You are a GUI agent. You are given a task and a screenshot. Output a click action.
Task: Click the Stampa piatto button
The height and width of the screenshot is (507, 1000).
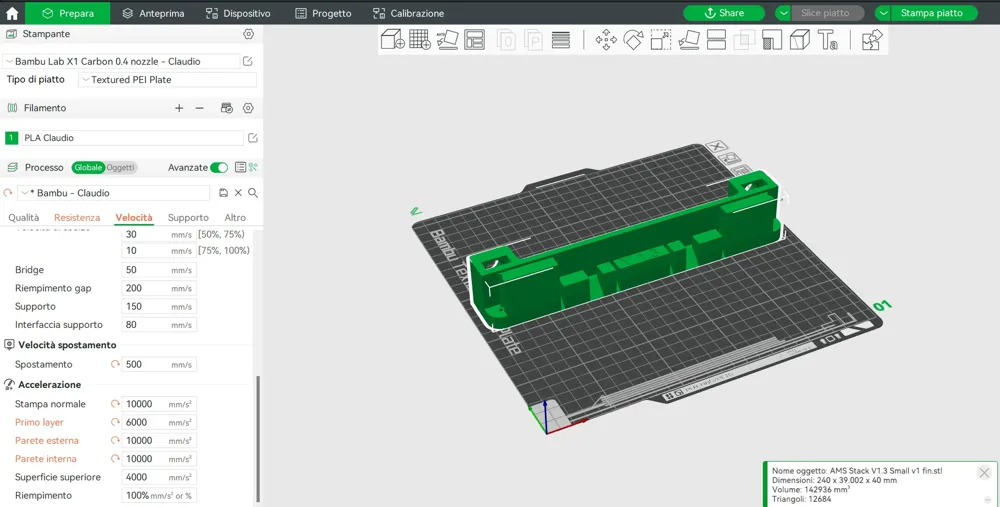[931, 14]
